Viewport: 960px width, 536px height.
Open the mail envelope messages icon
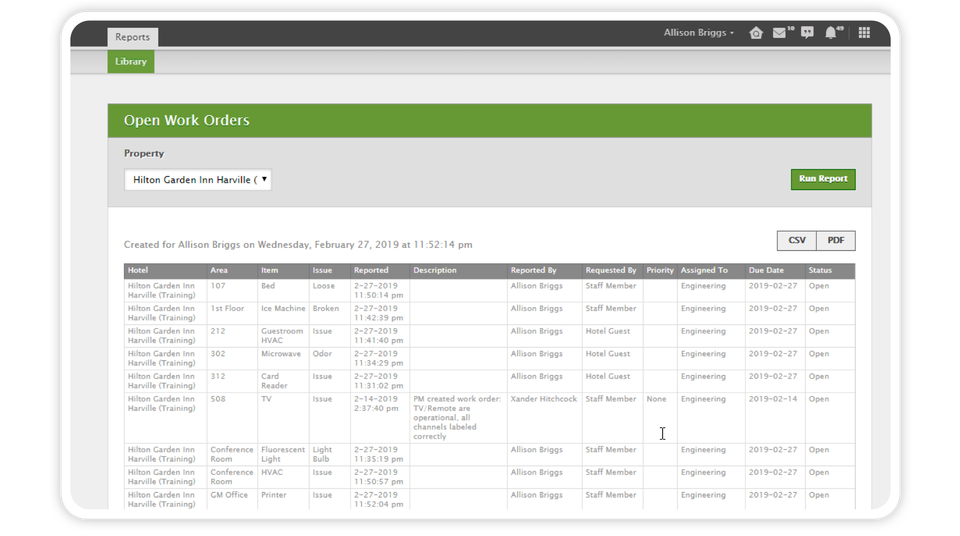(780, 33)
